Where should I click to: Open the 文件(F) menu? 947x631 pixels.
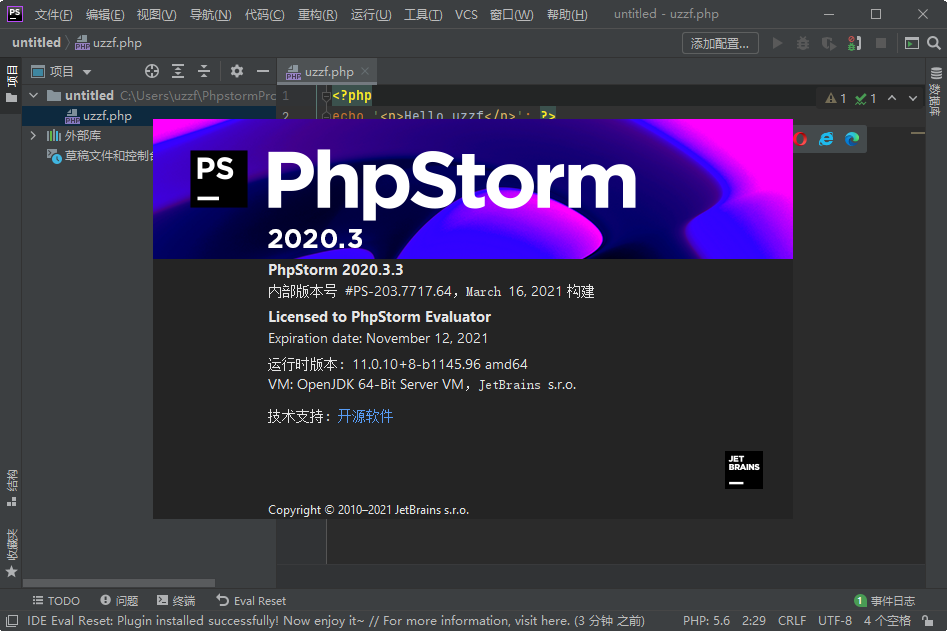point(54,14)
